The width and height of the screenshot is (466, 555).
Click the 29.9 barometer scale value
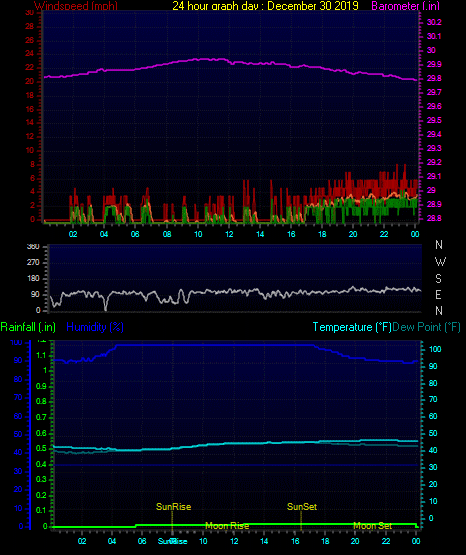(434, 64)
